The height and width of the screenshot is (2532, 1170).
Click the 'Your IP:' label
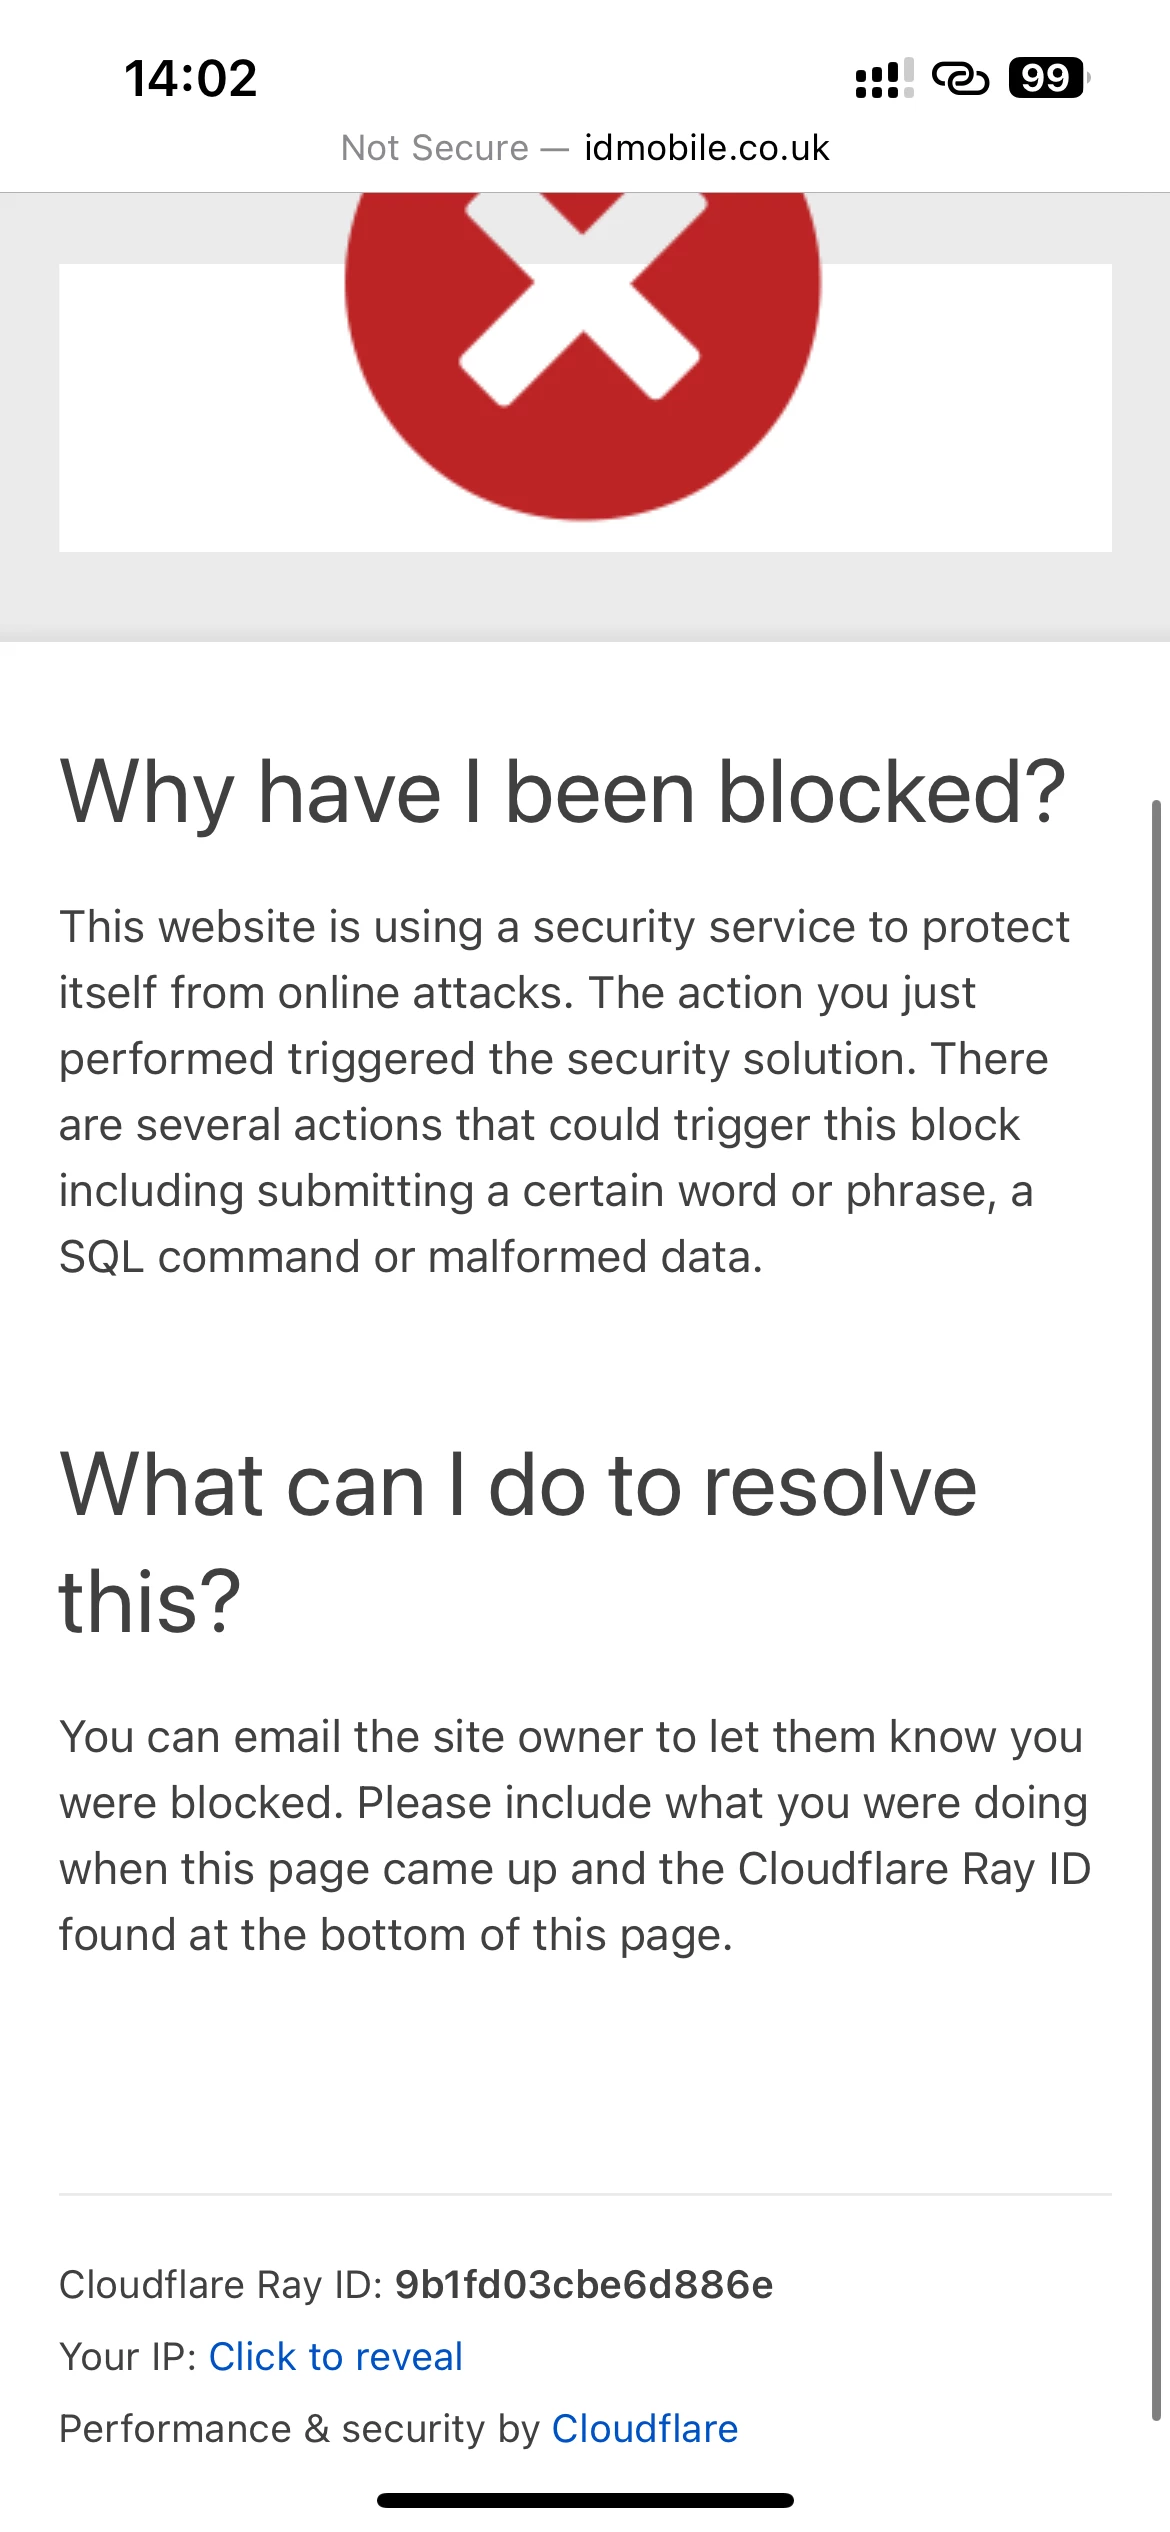click(x=128, y=2357)
